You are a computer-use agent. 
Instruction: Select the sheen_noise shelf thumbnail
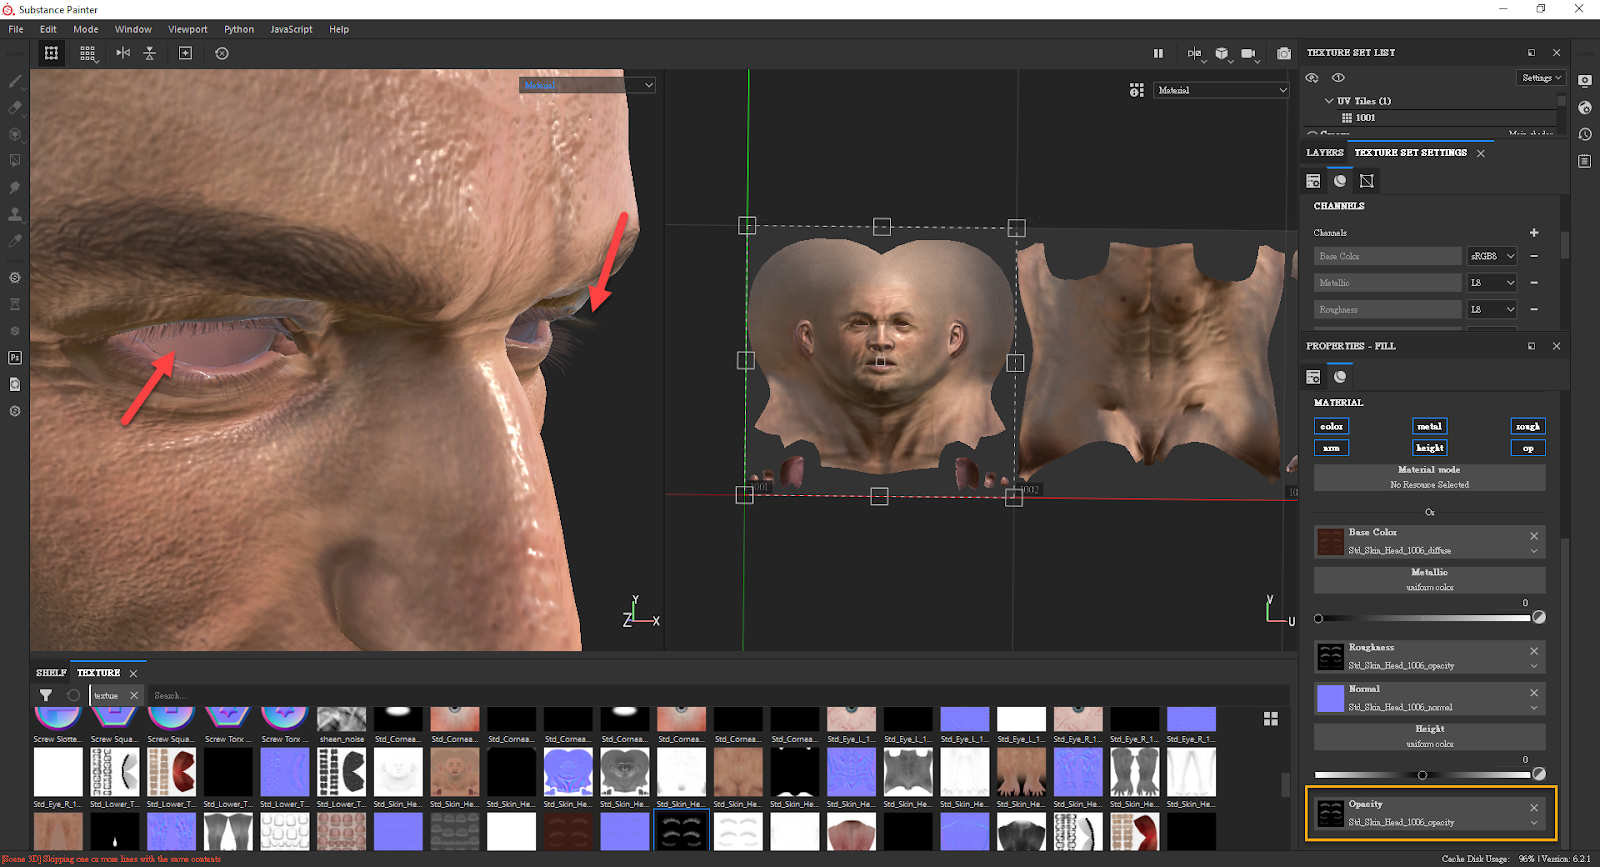click(341, 726)
